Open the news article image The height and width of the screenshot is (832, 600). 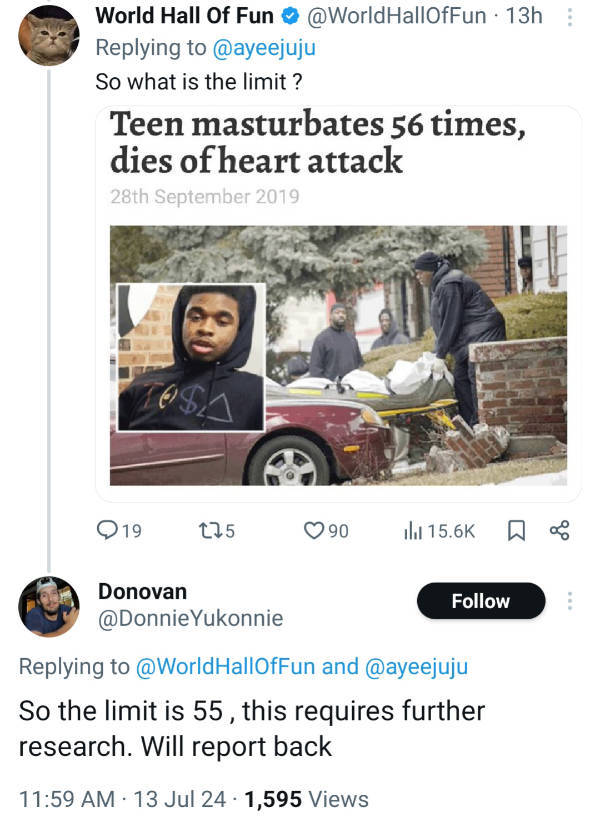coord(338,355)
